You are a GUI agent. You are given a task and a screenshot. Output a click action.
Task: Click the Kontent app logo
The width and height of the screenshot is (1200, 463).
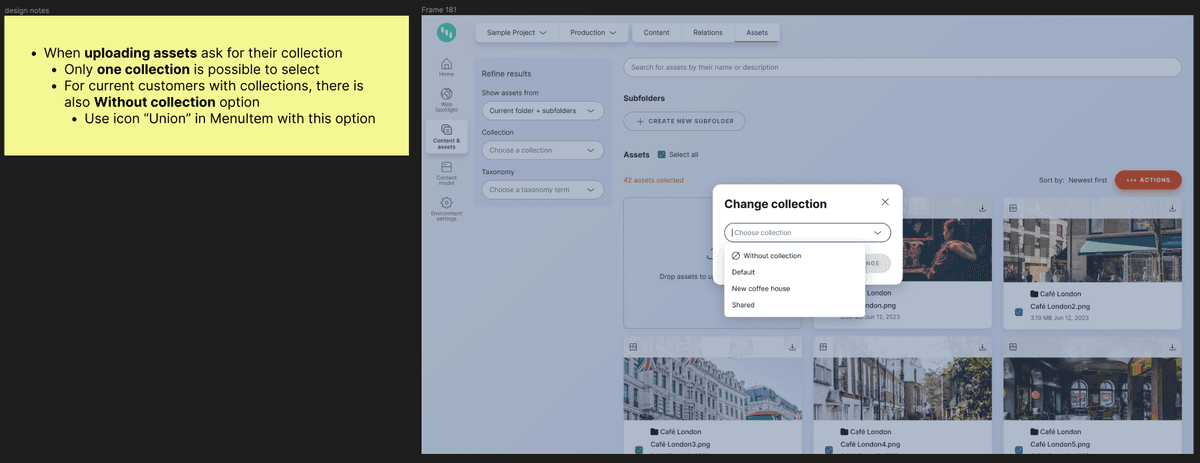[x=446, y=33]
